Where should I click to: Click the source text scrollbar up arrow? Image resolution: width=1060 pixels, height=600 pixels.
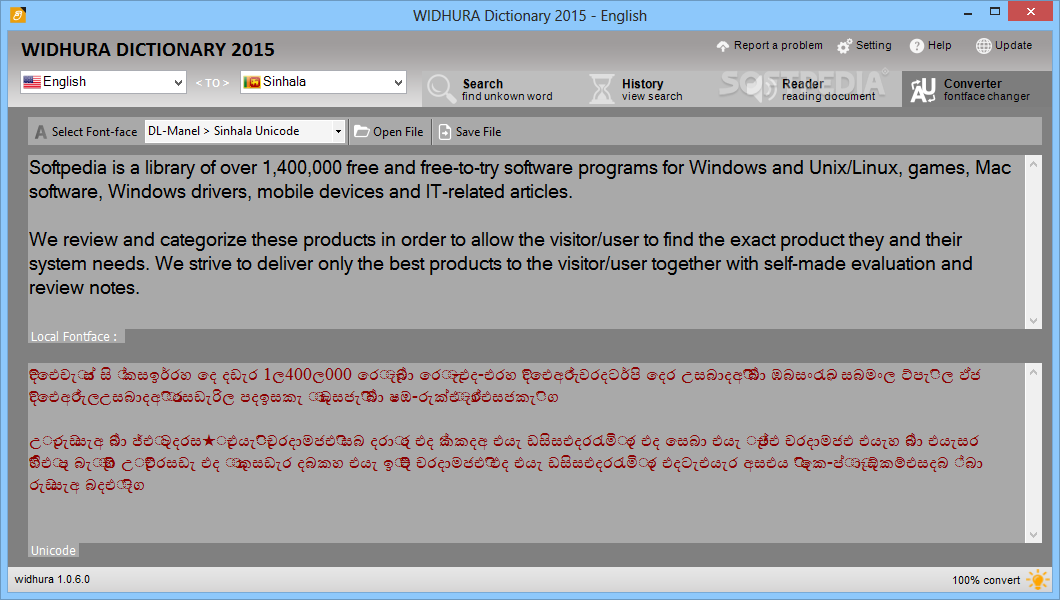(x=1033, y=164)
